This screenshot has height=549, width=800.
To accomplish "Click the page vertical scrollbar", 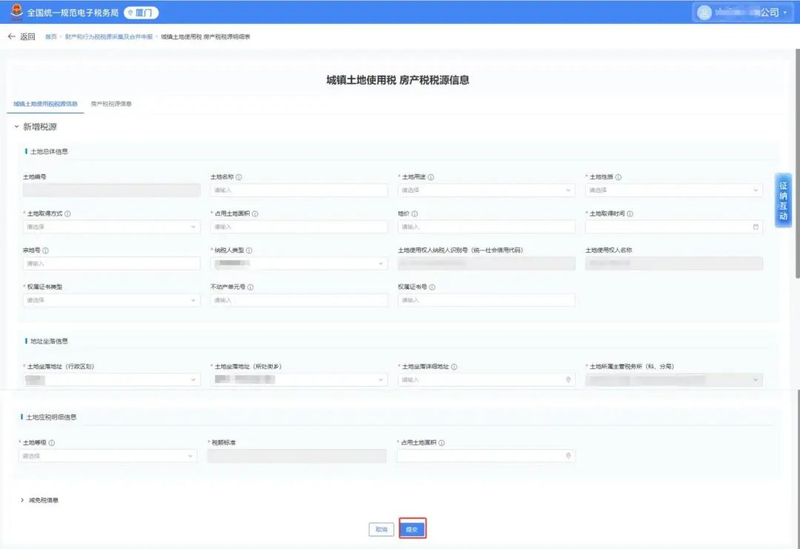I will point(797,163).
